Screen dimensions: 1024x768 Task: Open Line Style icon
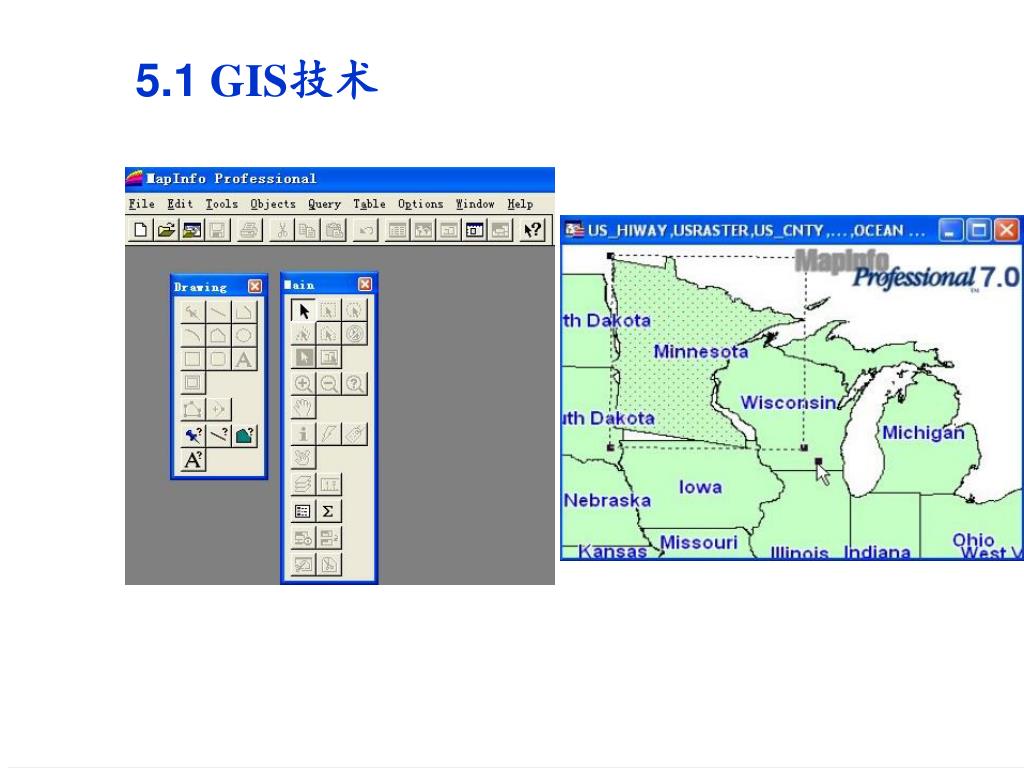tap(218, 435)
